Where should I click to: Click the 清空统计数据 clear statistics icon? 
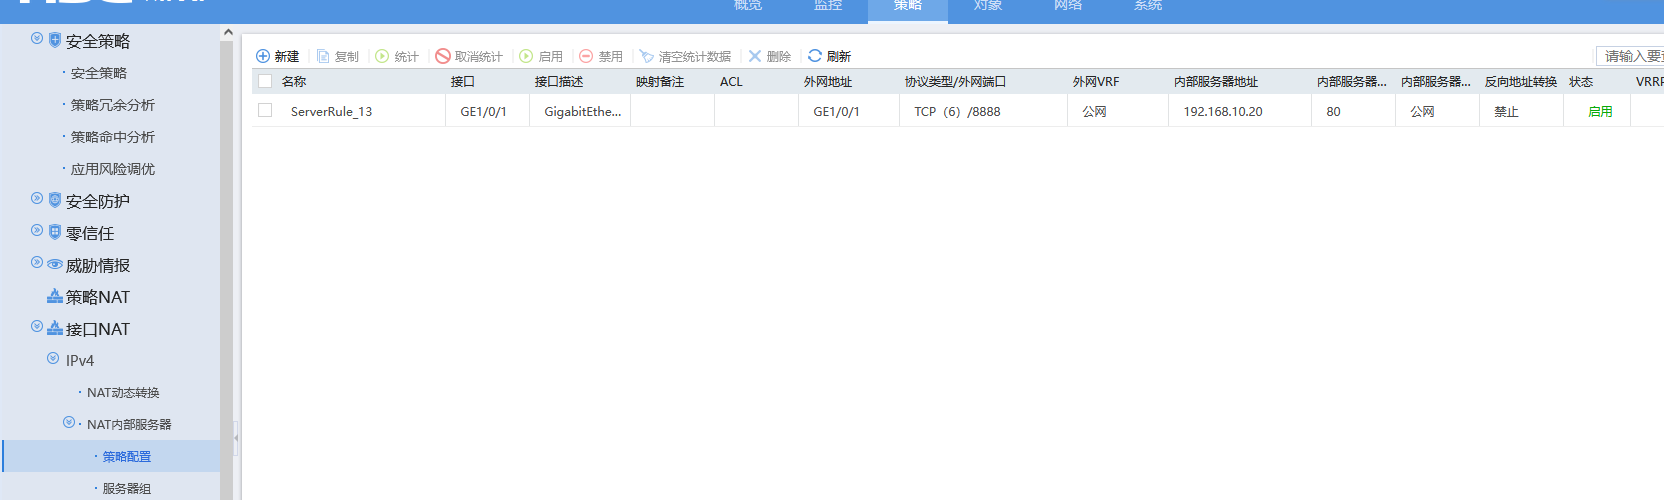coord(646,56)
